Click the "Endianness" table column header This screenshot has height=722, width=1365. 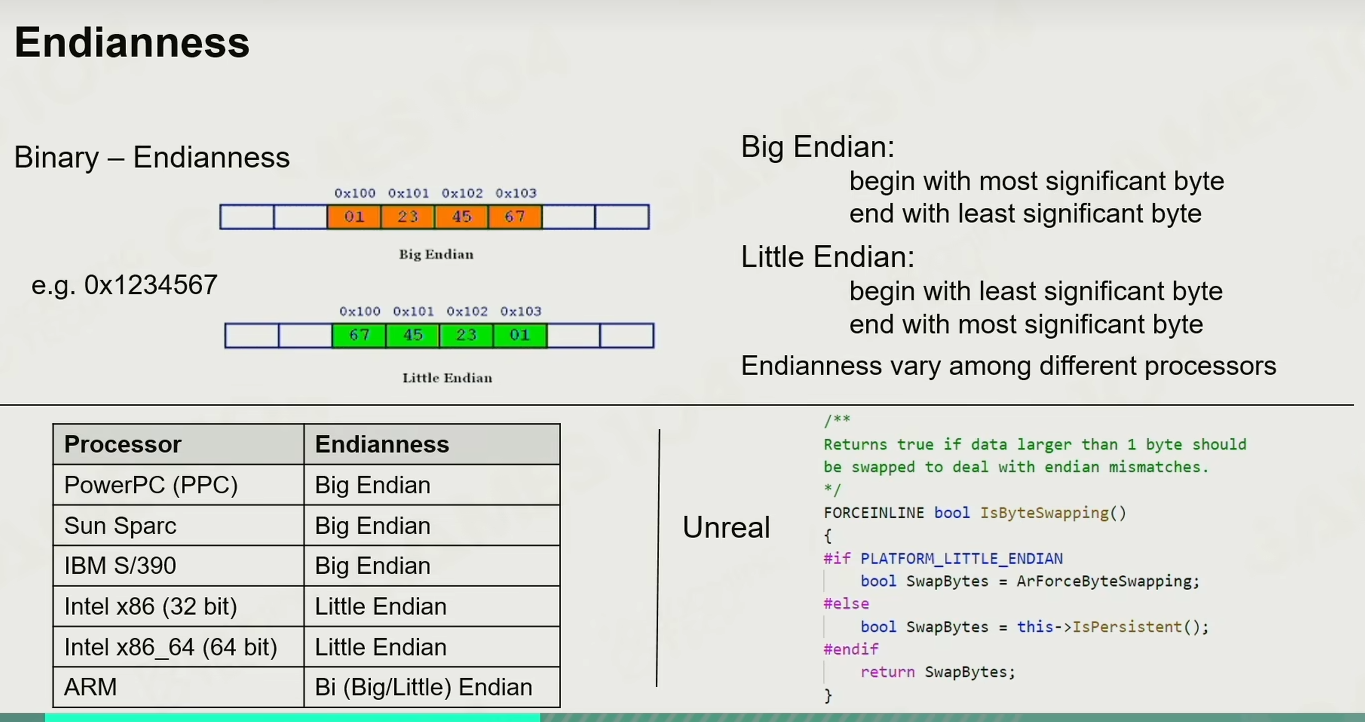click(431, 444)
